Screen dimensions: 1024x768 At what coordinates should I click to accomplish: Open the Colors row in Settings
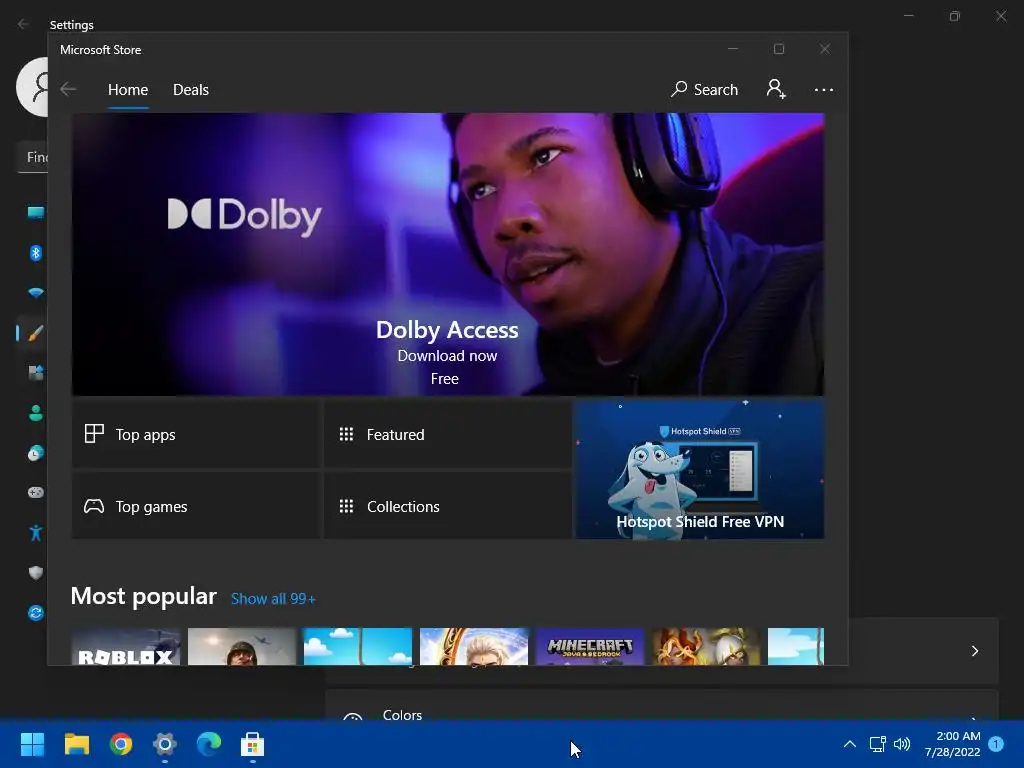click(662, 705)
